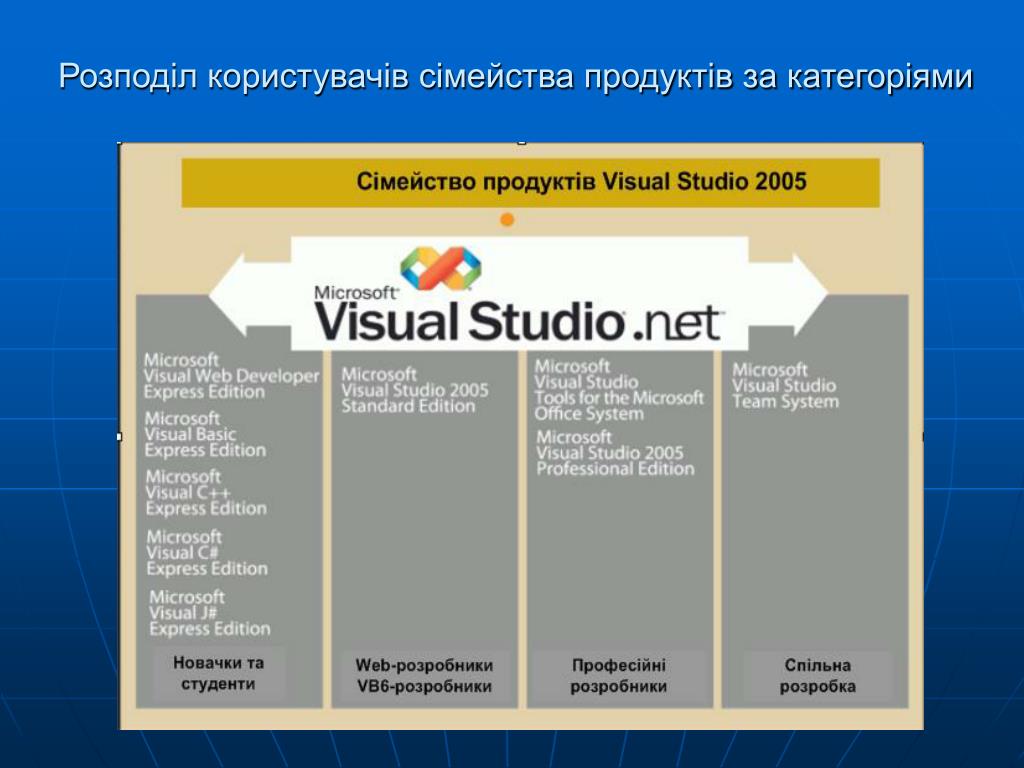The image size is (1024, 768).
Task: Click the orange dot under the banner
Action: [x=507, y=220]
